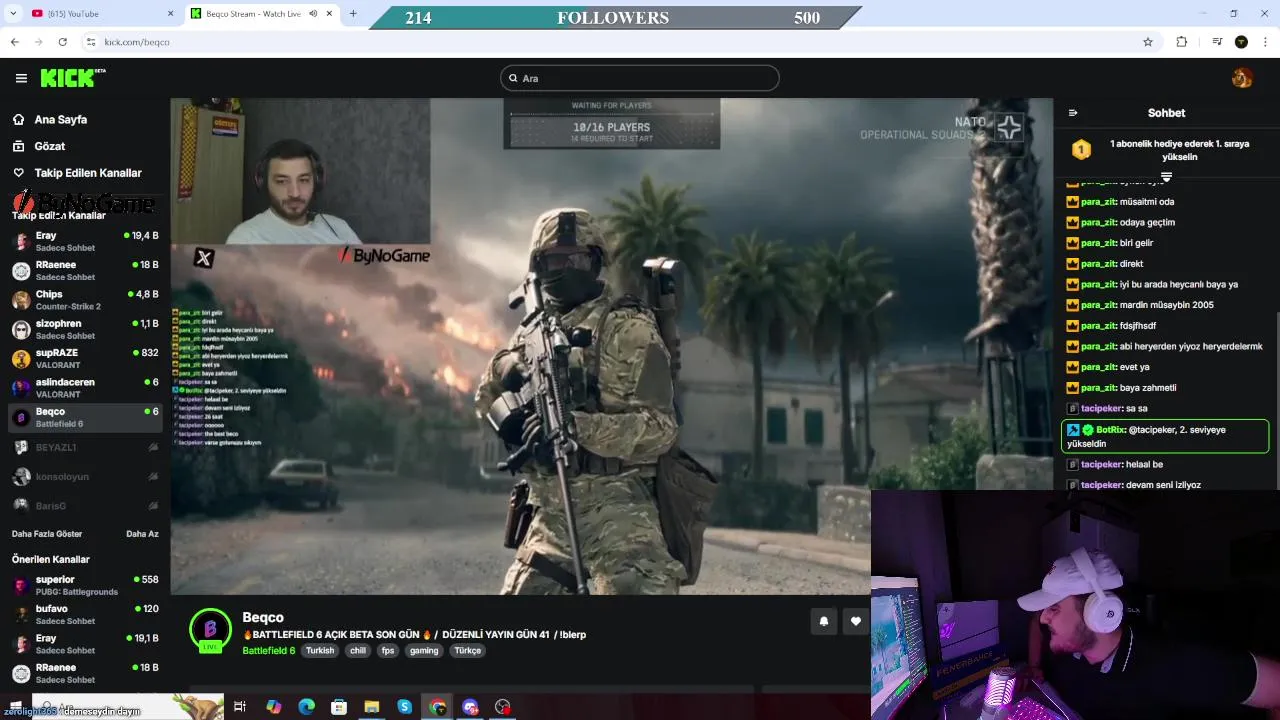Toggle stream notification bell
The image size is (1280, 720).
[x=824, y=621]
